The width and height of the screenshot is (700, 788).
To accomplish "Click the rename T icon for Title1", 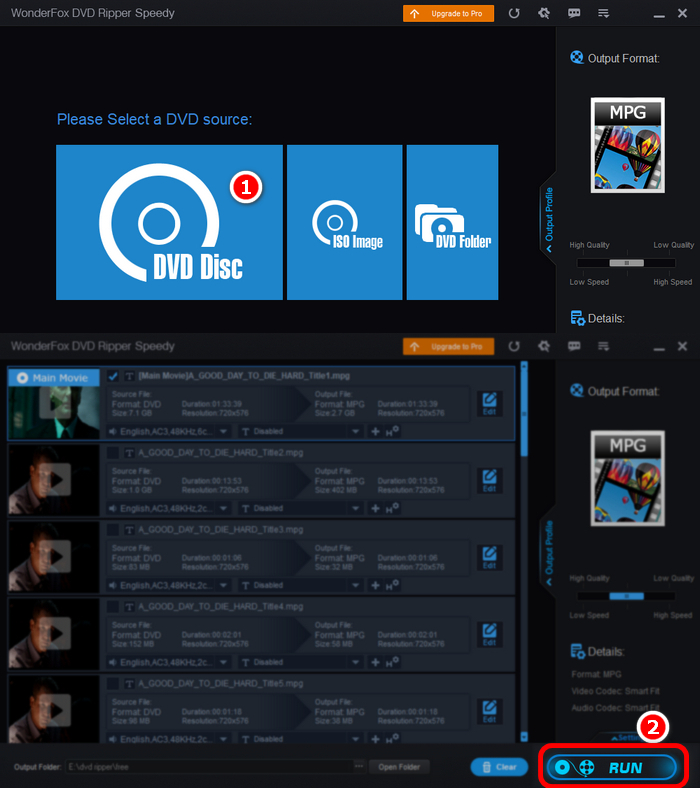I will pos(129,376).
